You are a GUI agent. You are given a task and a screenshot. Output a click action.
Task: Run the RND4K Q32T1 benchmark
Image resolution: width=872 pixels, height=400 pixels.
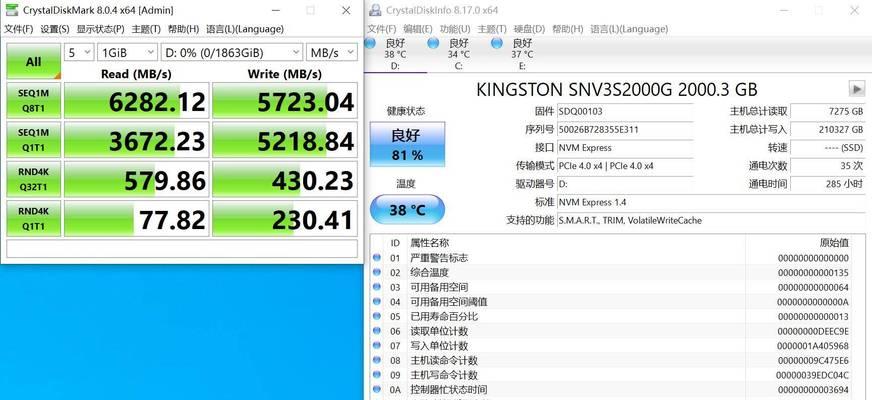[33, 179]
